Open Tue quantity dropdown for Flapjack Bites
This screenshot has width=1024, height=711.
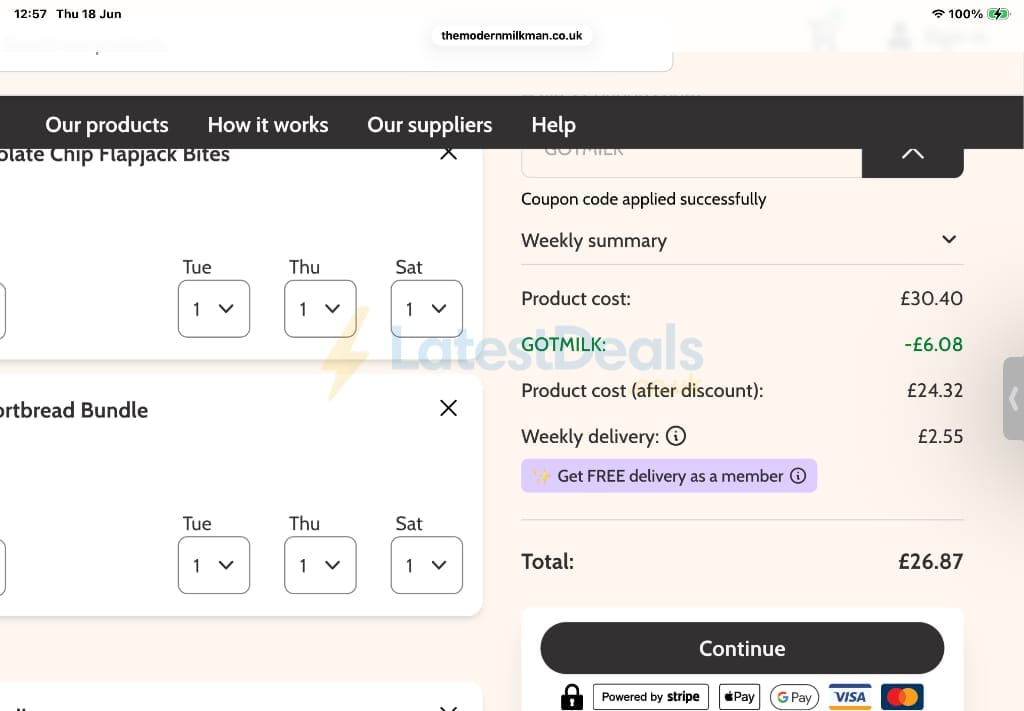coord(214,309)
